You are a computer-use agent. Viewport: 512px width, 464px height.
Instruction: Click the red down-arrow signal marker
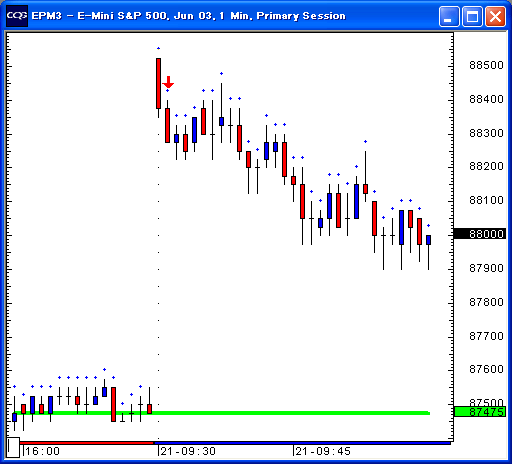(168, 82)
